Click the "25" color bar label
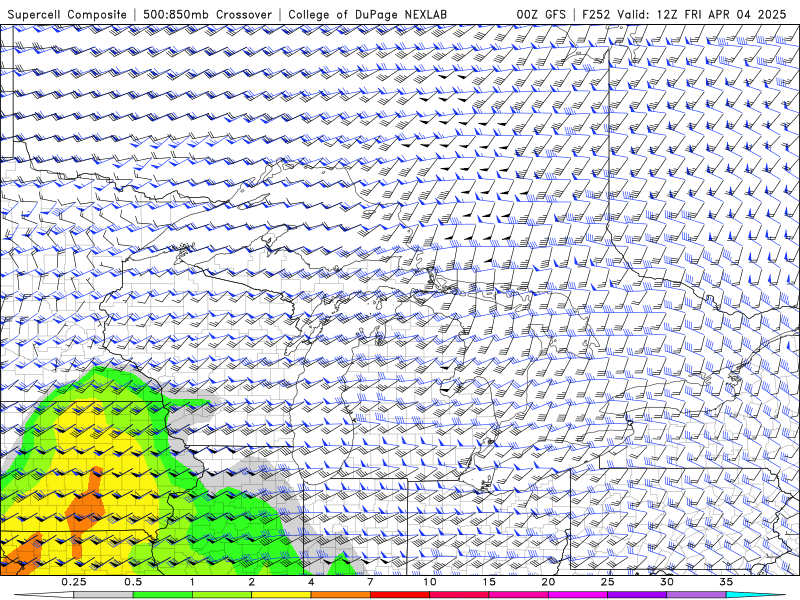Image resolution: width=800 pixels, height=600 pixels. pos(607,582)
